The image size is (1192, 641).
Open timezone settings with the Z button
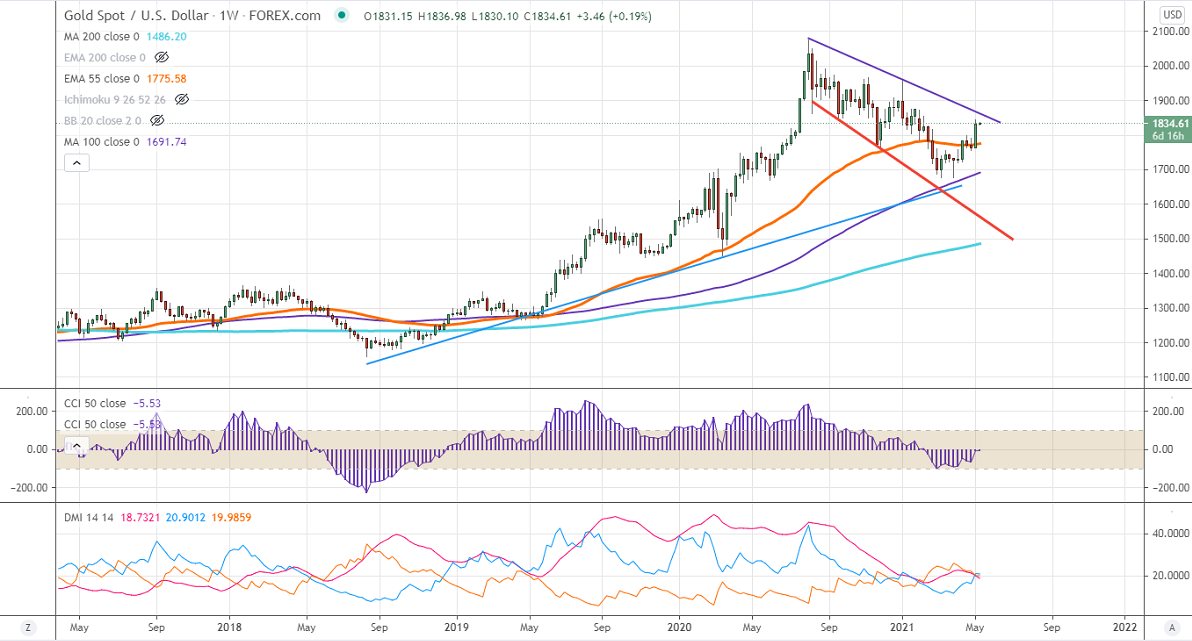[28, 627]
